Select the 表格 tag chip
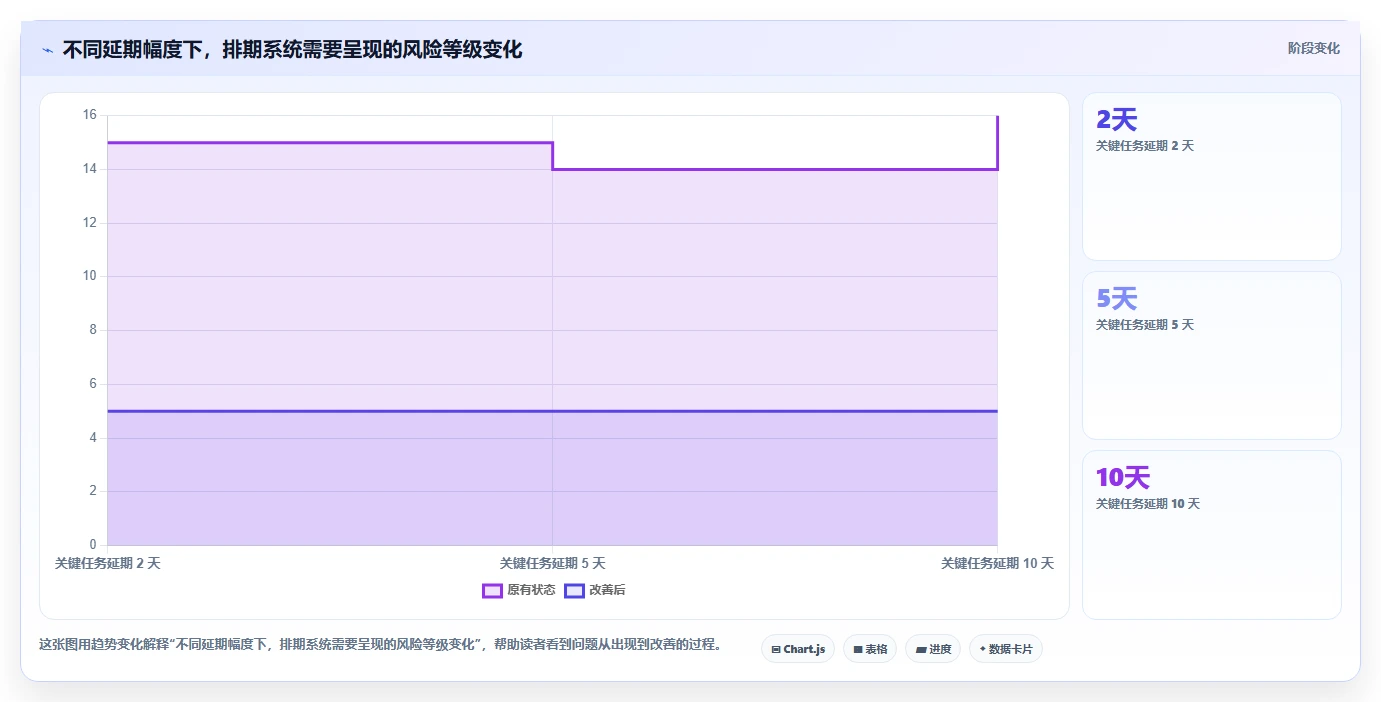Viewport: 1381px width, 702px height. pyautogui.click(x=870, y=649)
